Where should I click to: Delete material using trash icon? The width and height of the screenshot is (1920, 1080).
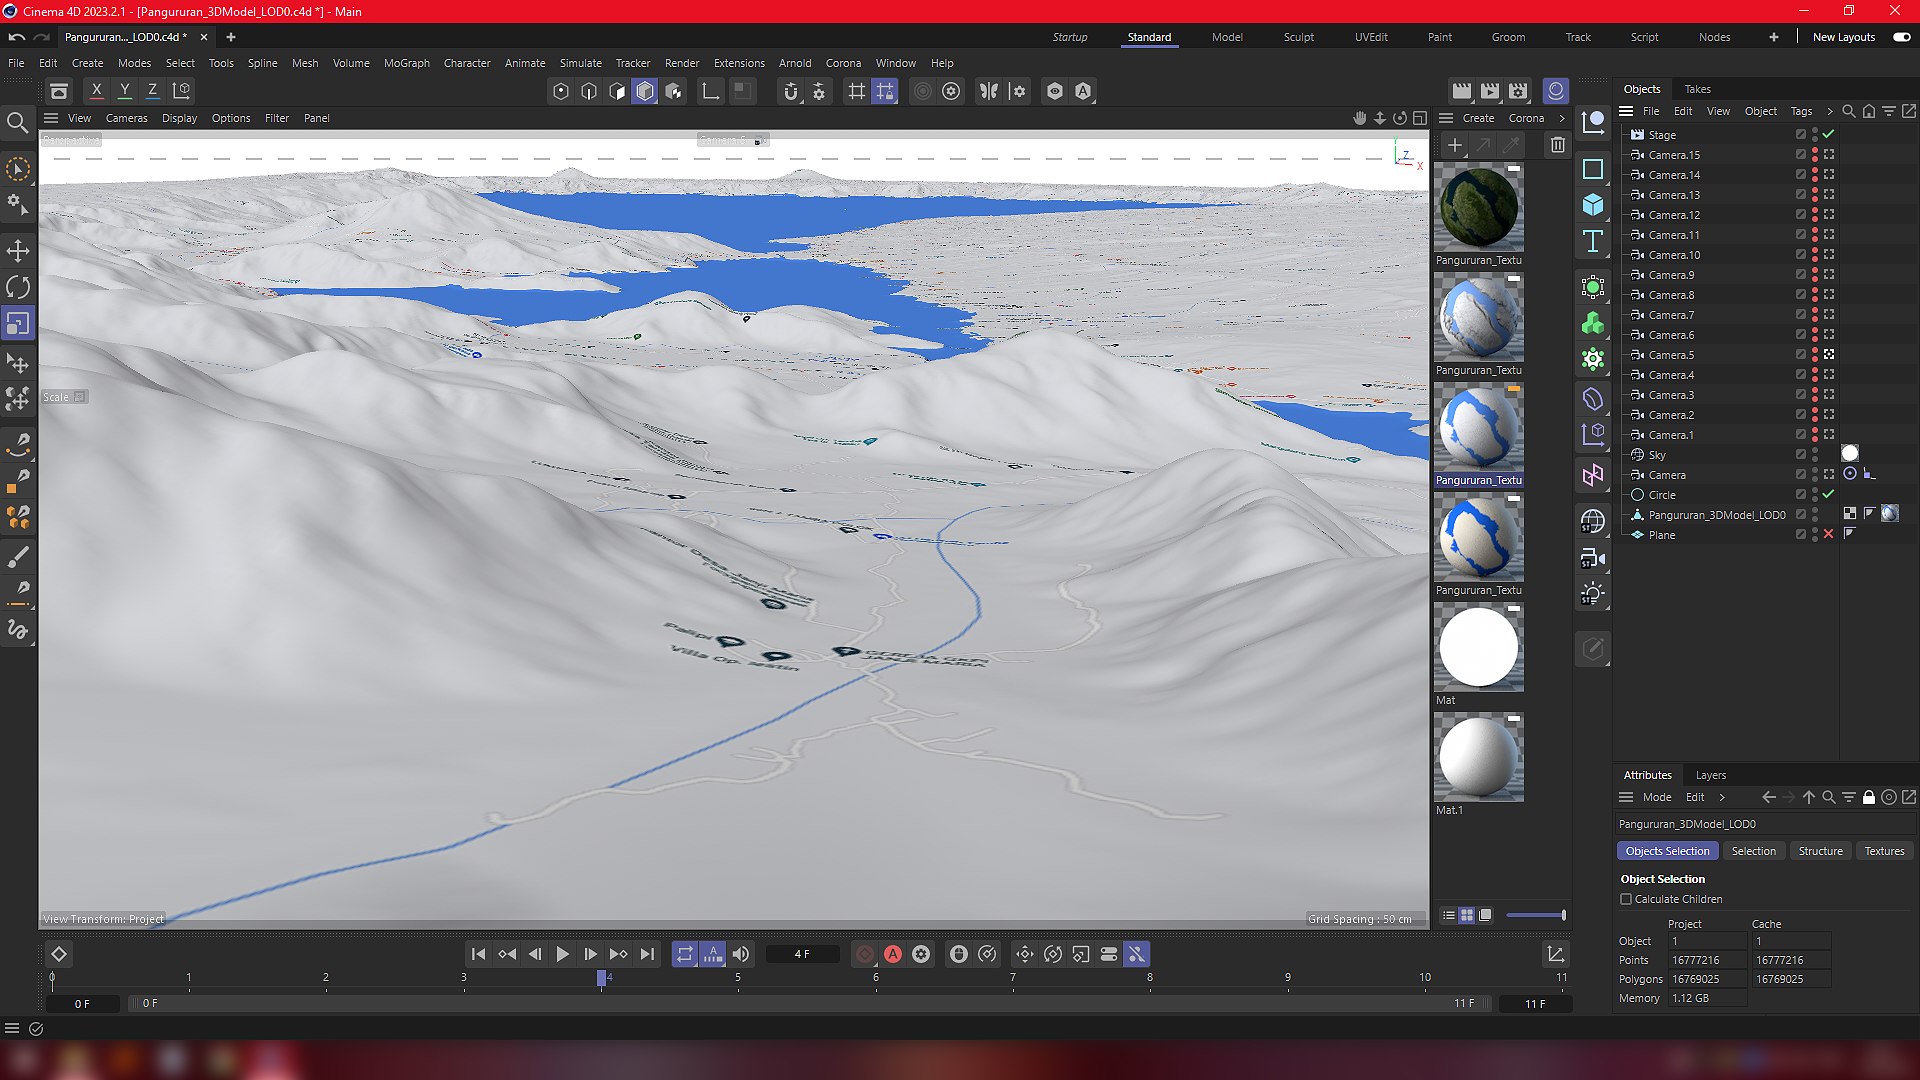1558,145
